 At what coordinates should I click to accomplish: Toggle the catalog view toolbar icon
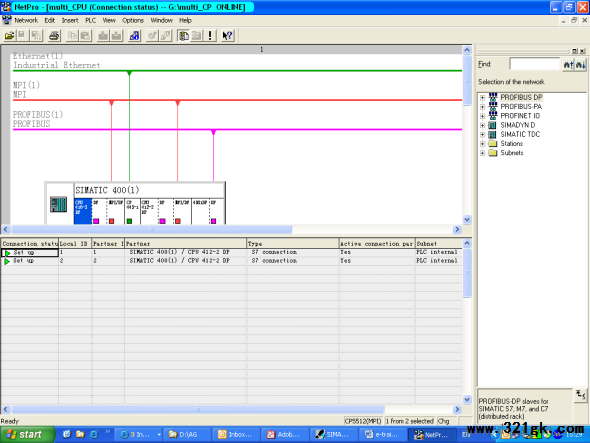pyautogui.click(x=184, y=36)
